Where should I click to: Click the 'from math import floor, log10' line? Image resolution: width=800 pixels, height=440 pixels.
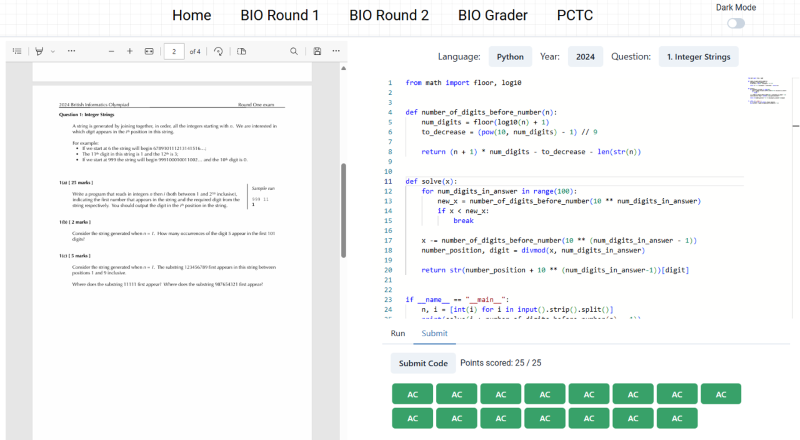463,83
